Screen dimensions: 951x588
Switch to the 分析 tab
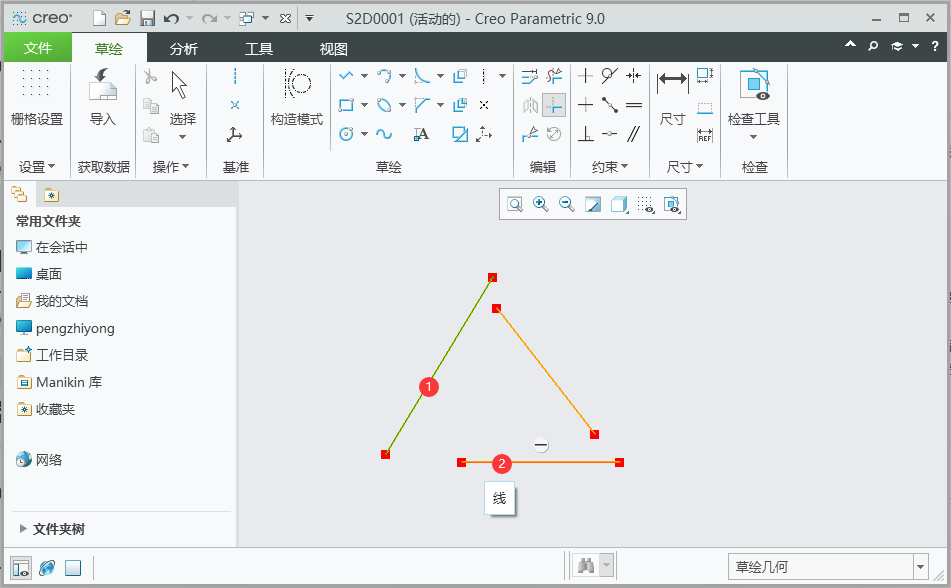183,49
